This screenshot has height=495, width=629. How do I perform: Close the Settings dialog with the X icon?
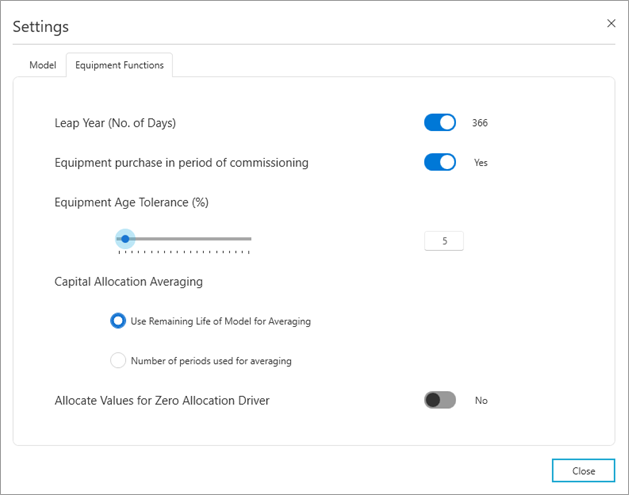click(611, 23)
